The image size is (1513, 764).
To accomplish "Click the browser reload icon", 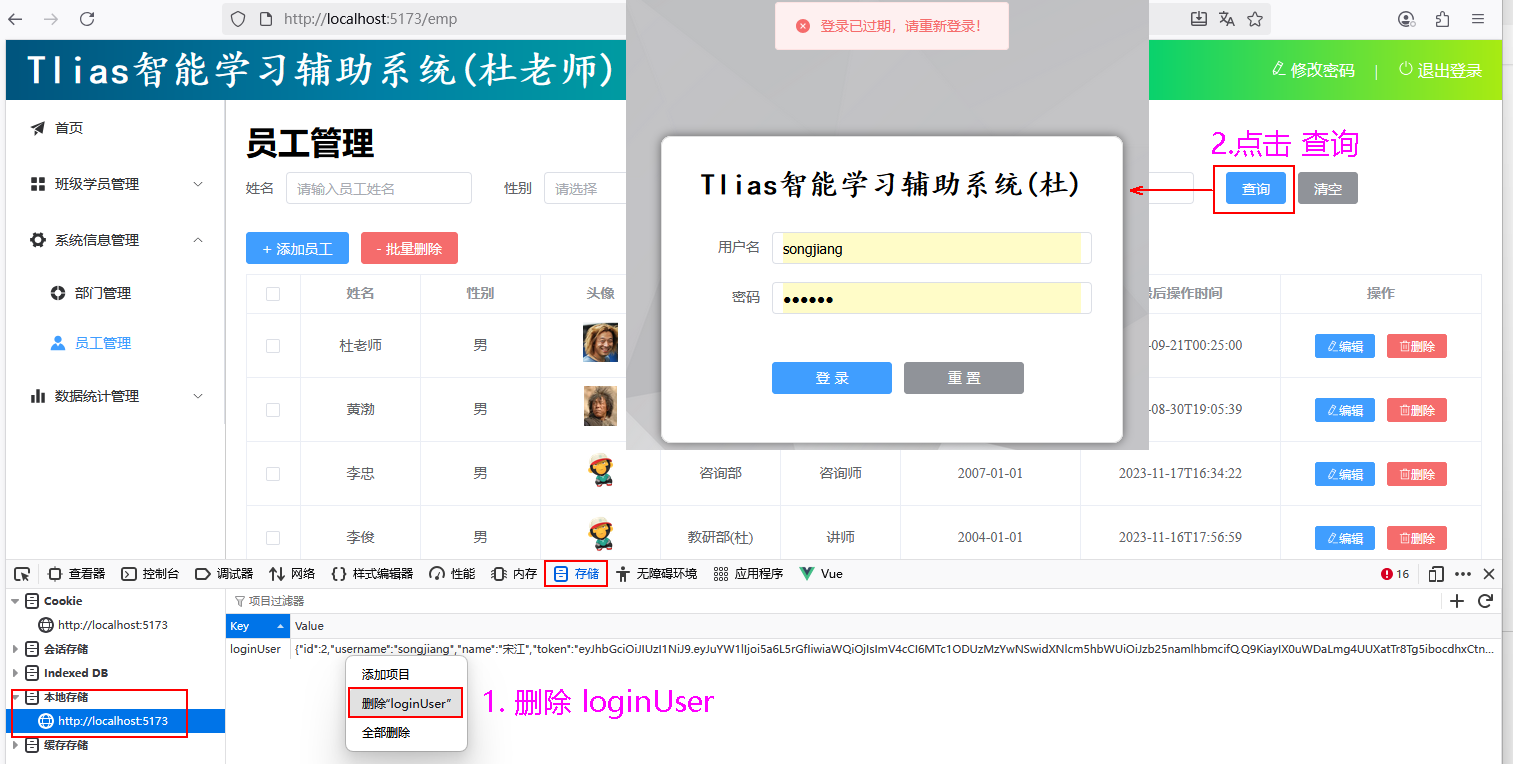I will (x=87, y=19).
